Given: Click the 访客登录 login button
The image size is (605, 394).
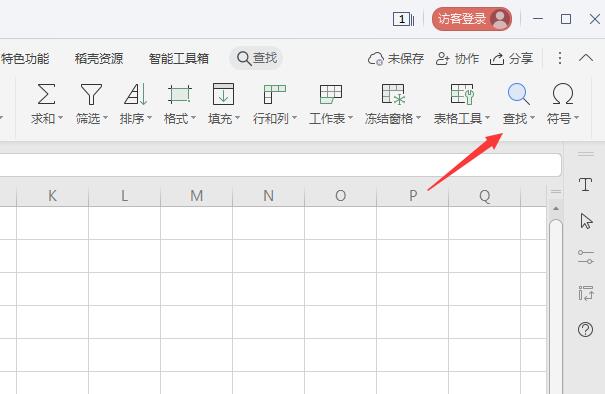Looking at the screenshot, I should click(472, 19).
